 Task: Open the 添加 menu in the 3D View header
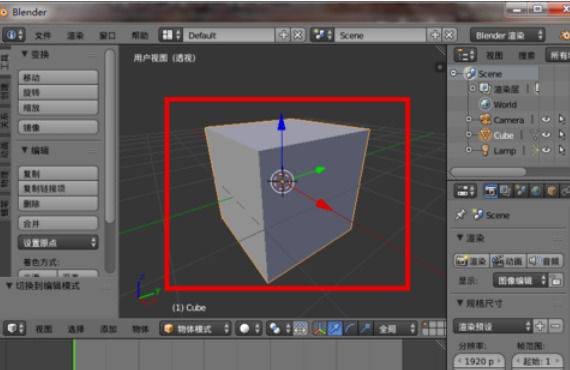[108, 329]
